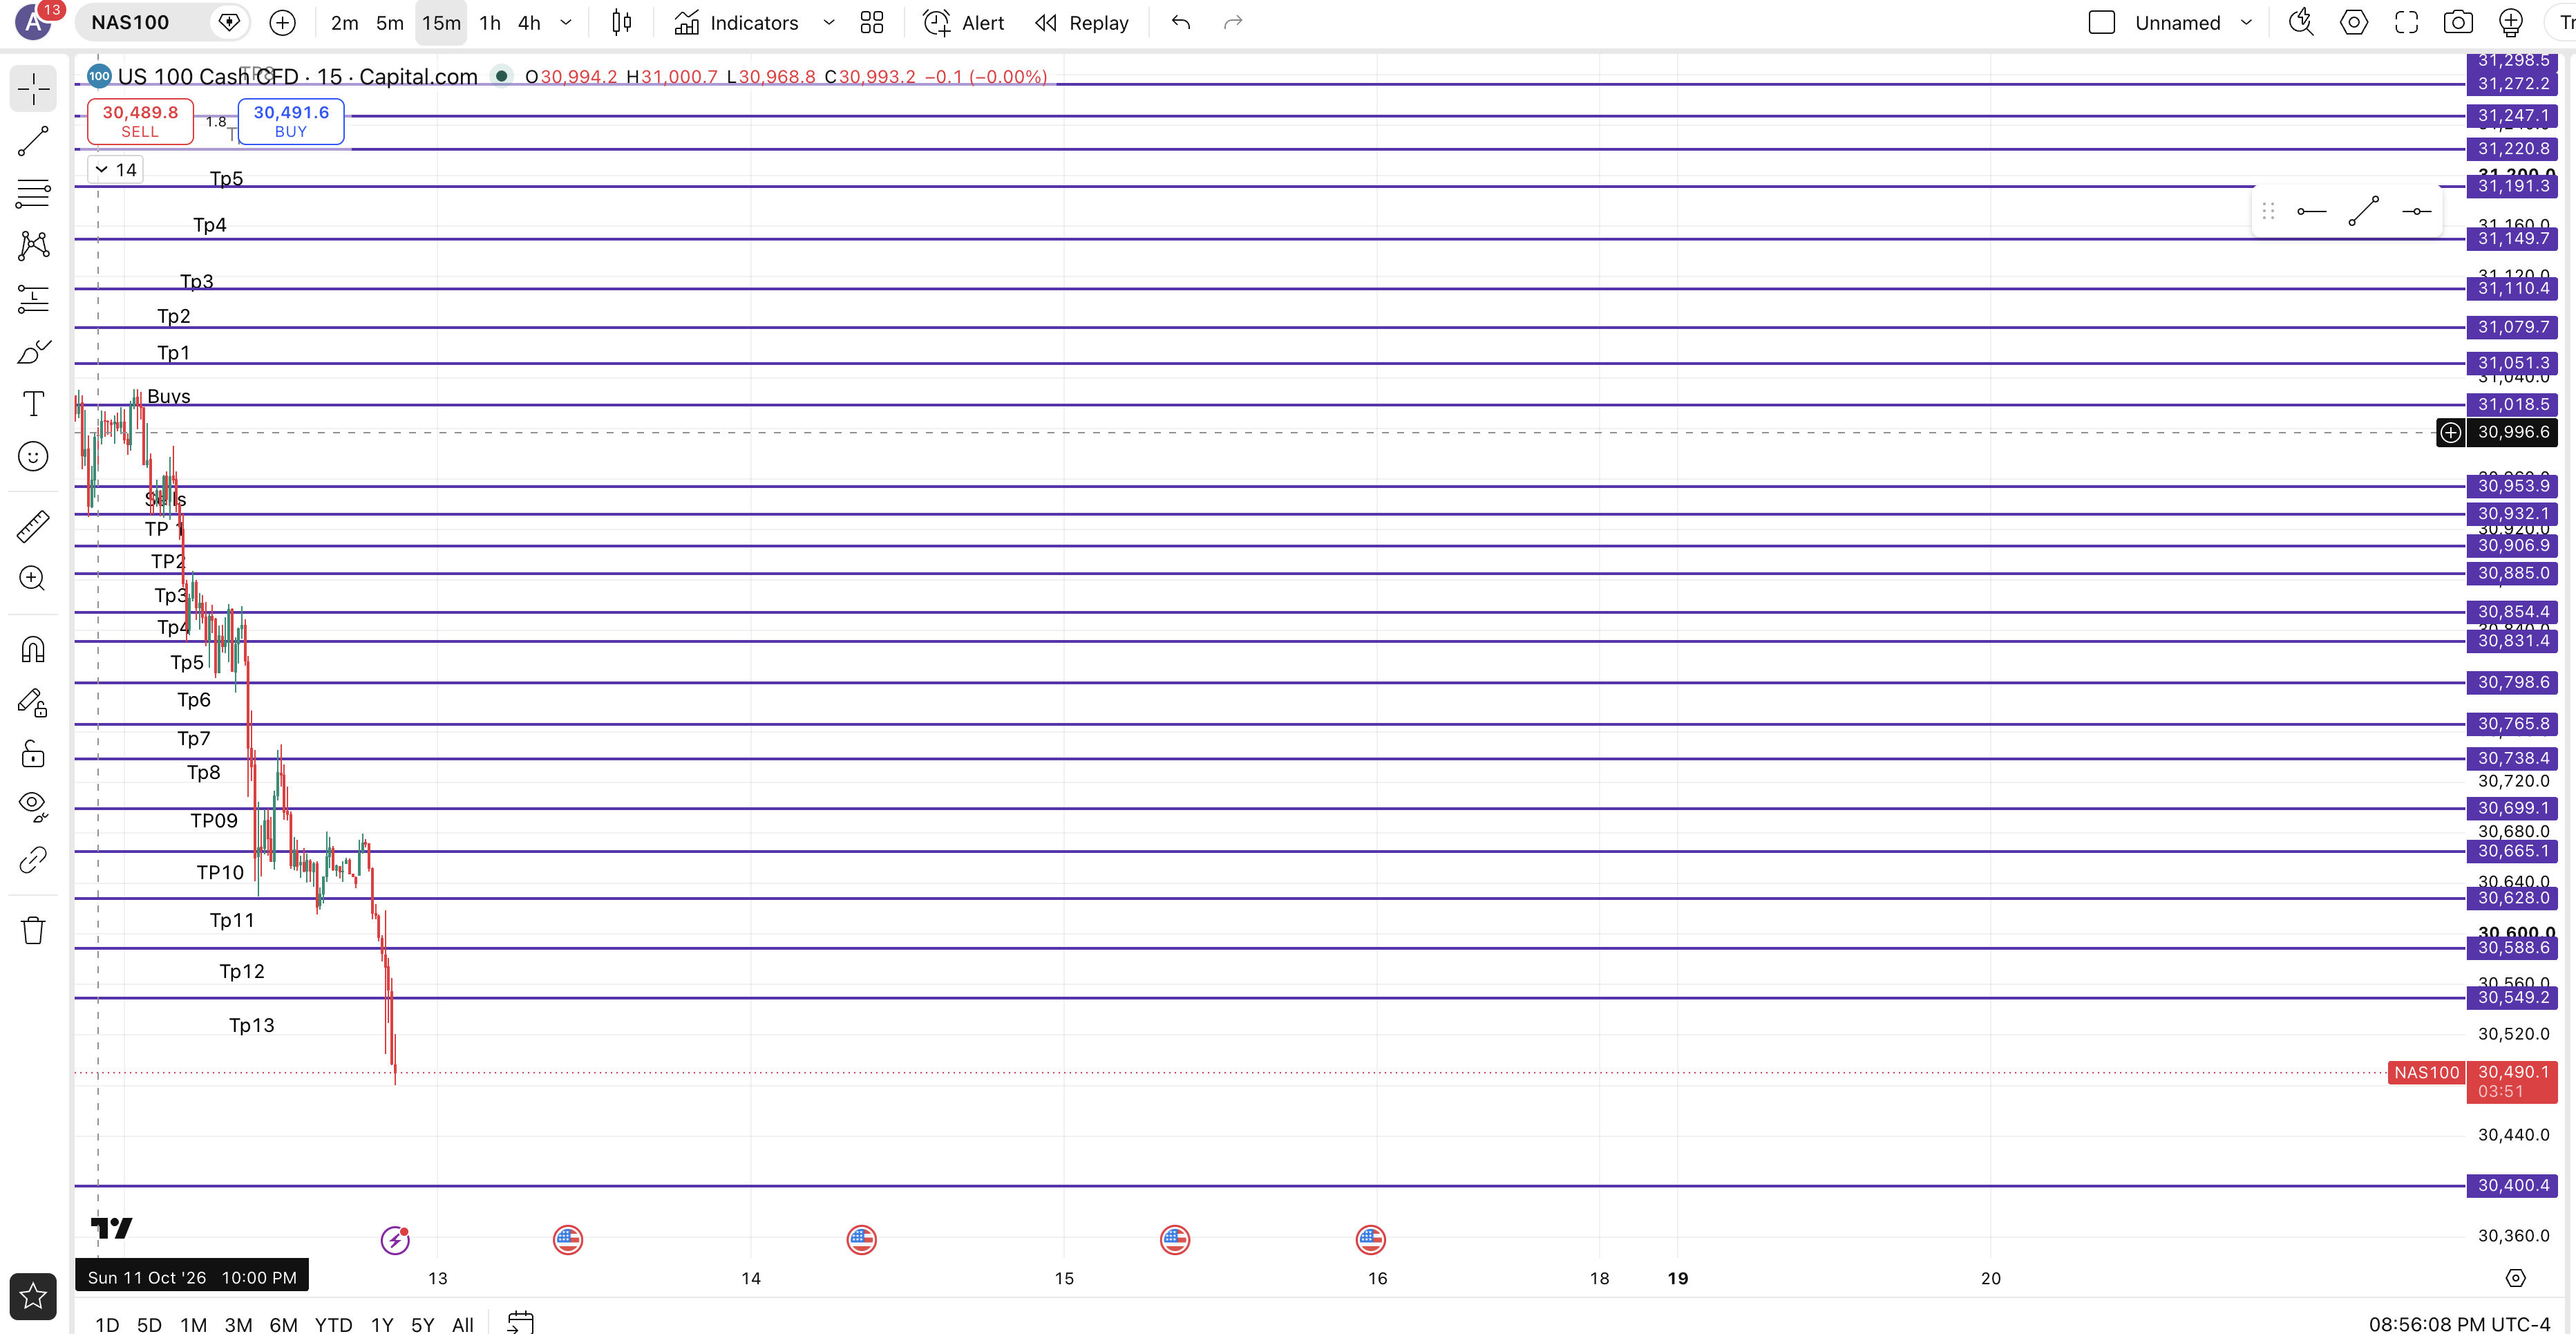
Task: Click the add symbol plus button
Action: [283, 22]
